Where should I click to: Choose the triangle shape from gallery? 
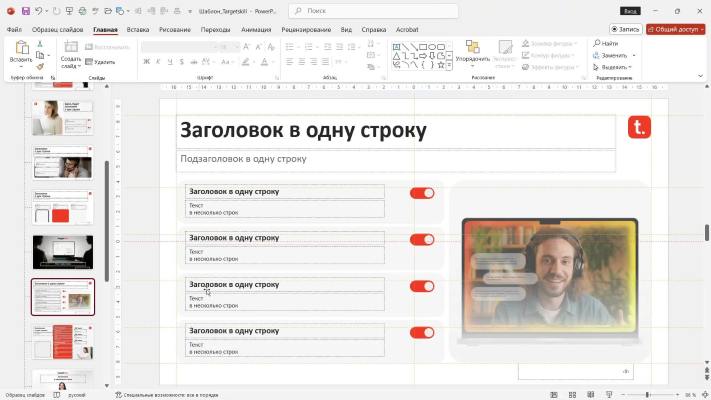(396, 56)
